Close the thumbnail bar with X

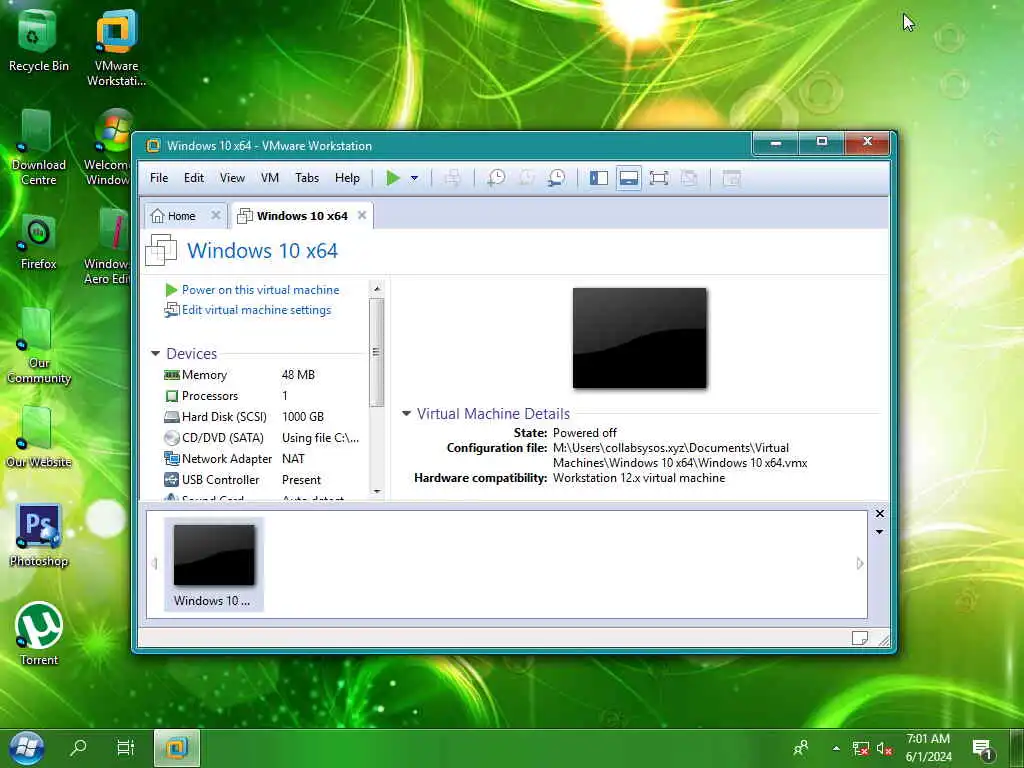[x=880, y=514]
